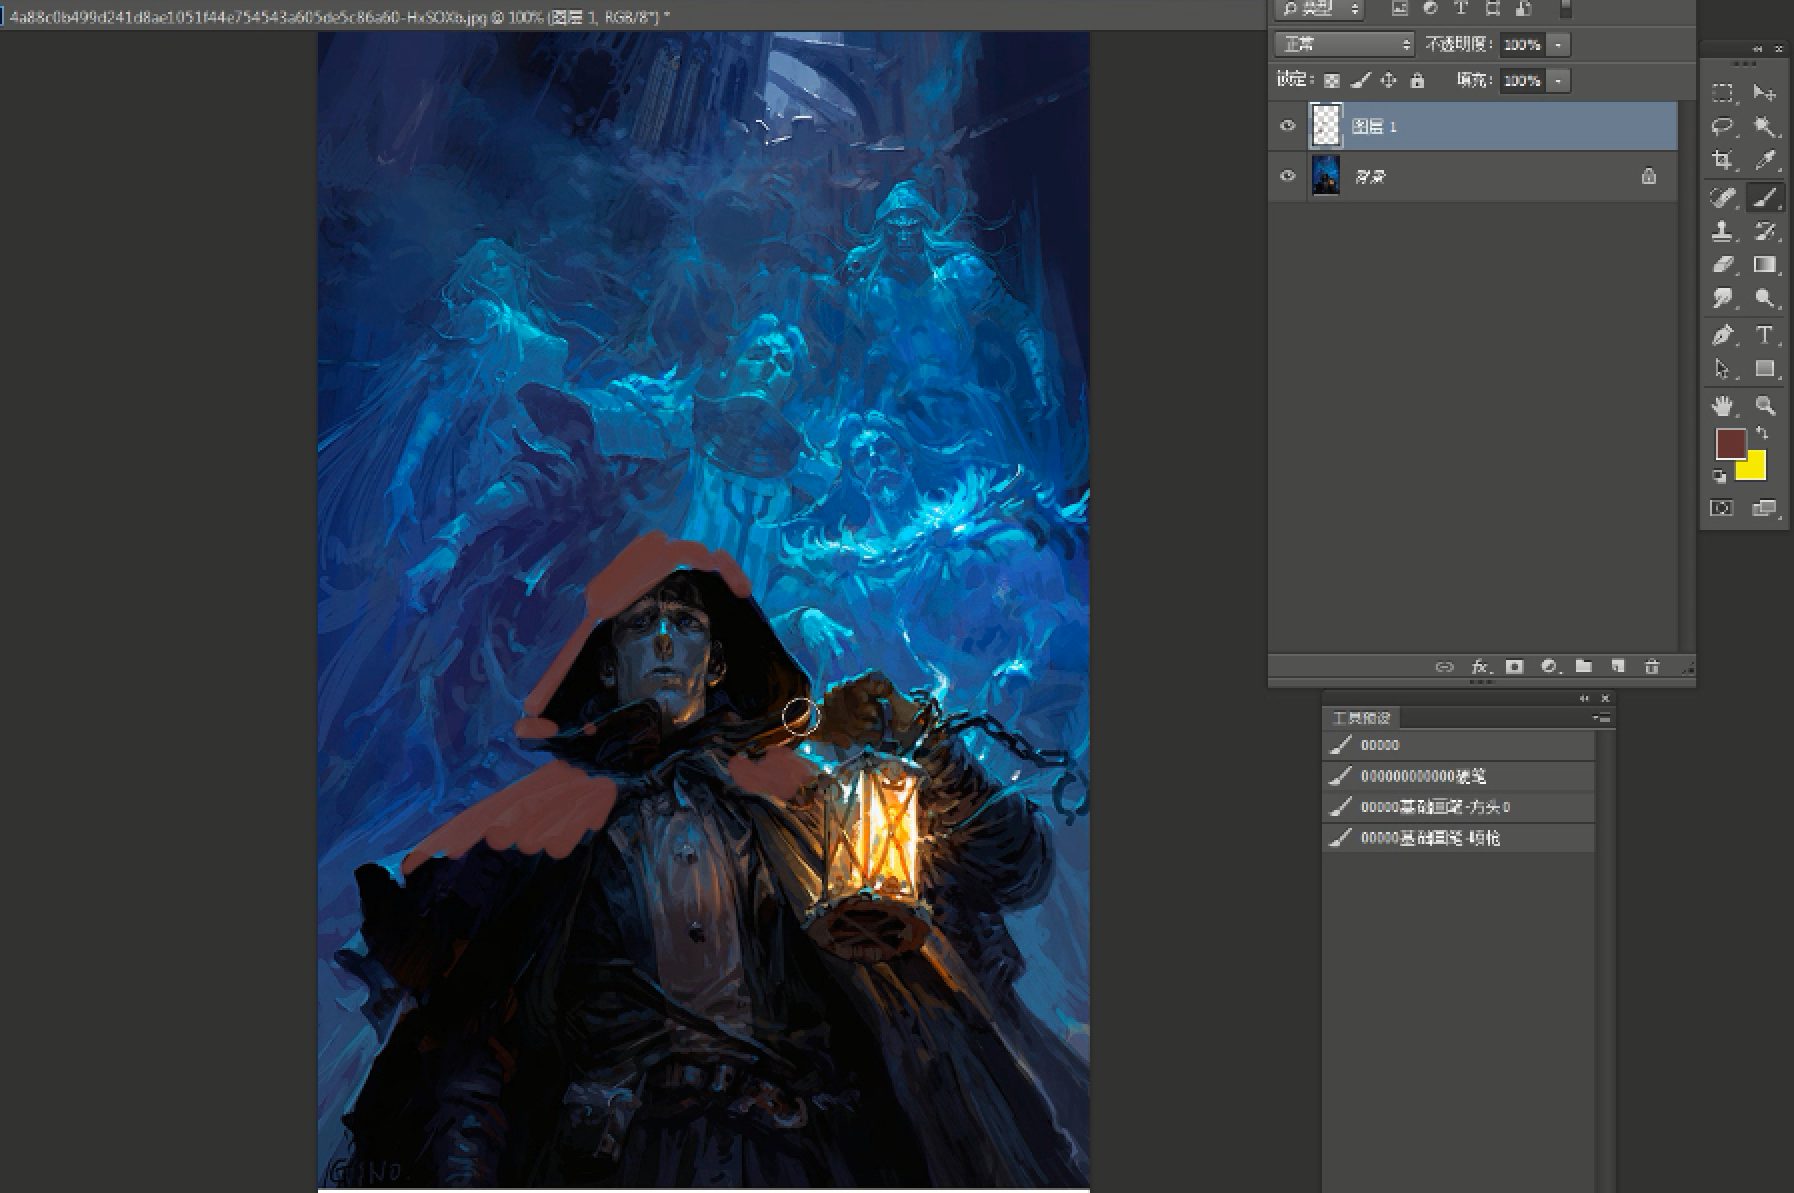1794x1193 pixels.
Task: Change the screen mode
Action: pos(1764,508)
